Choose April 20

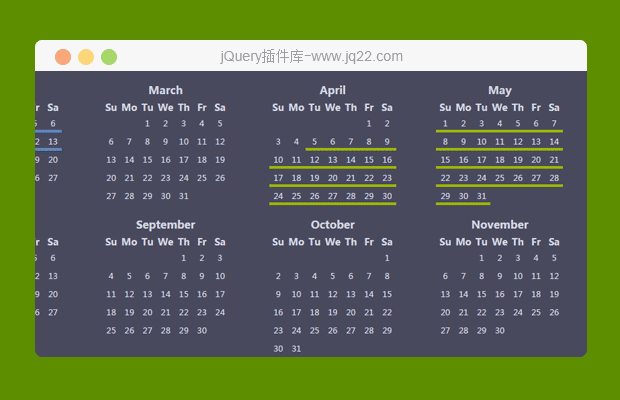pyautogui.click(x=333, y=178)
